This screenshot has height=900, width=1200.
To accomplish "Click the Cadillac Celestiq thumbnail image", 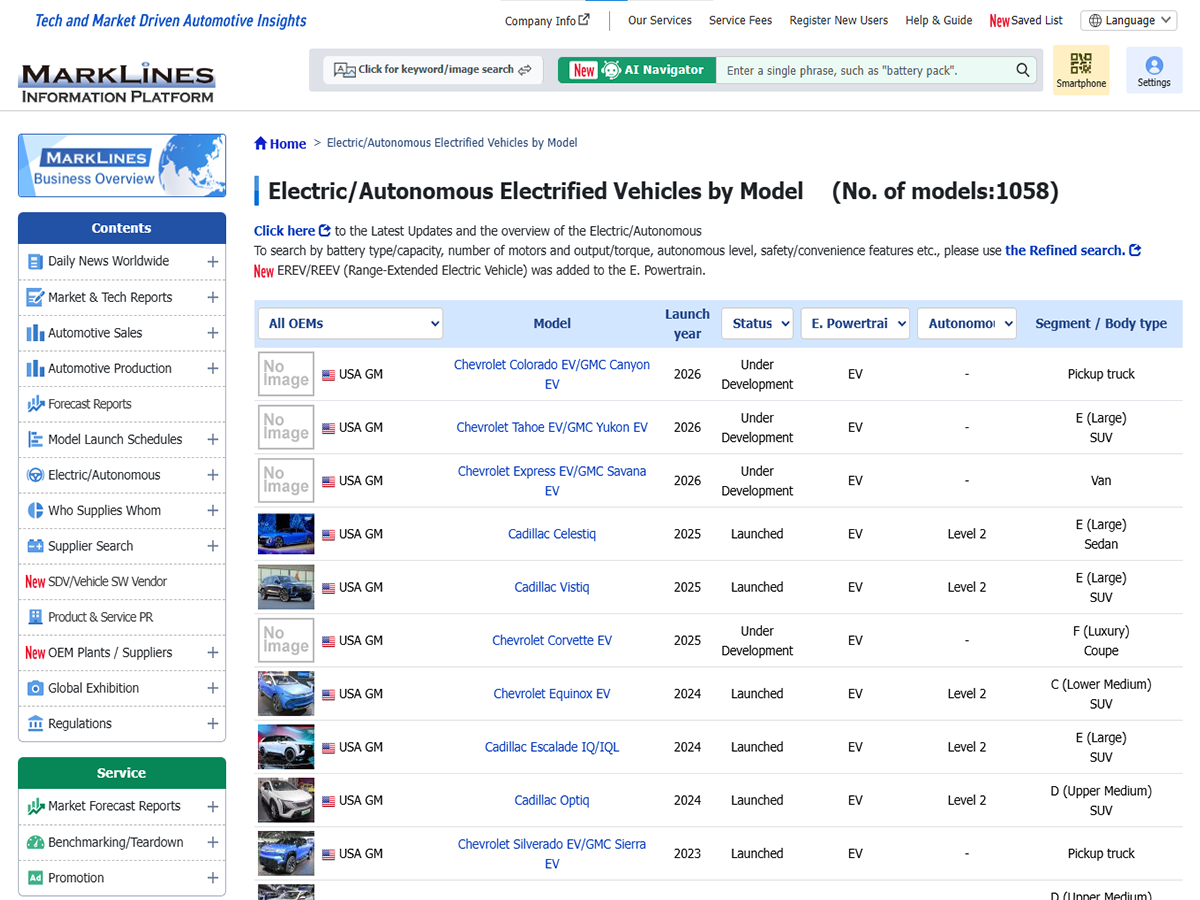I will click(x=286, y=534).
